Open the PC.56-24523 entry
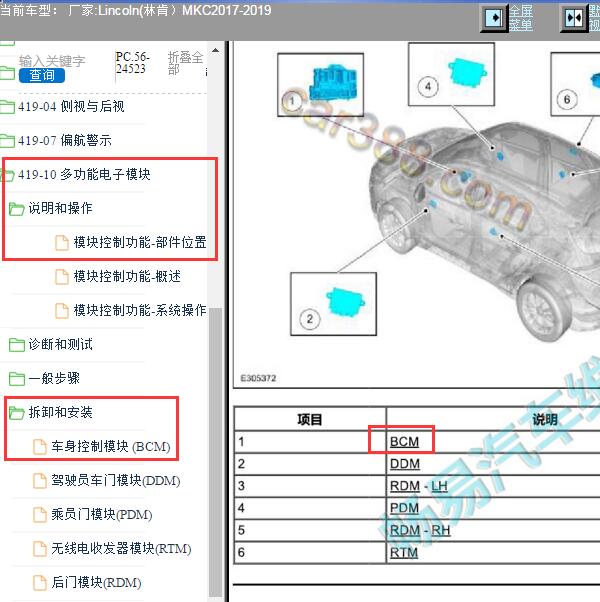The width and height of the screenshot is (600, 602). coord(132,63)
